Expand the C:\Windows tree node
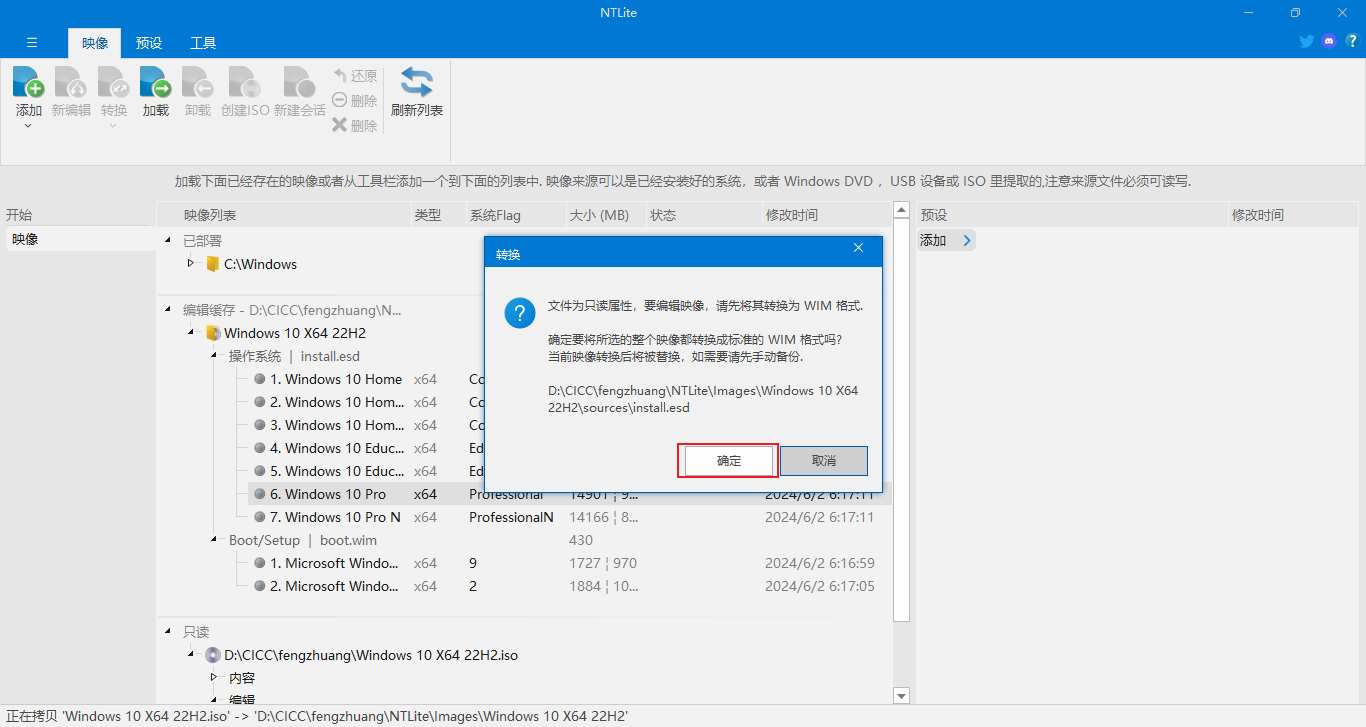This screenshot has height=727, width=1366. click(191, 264)
